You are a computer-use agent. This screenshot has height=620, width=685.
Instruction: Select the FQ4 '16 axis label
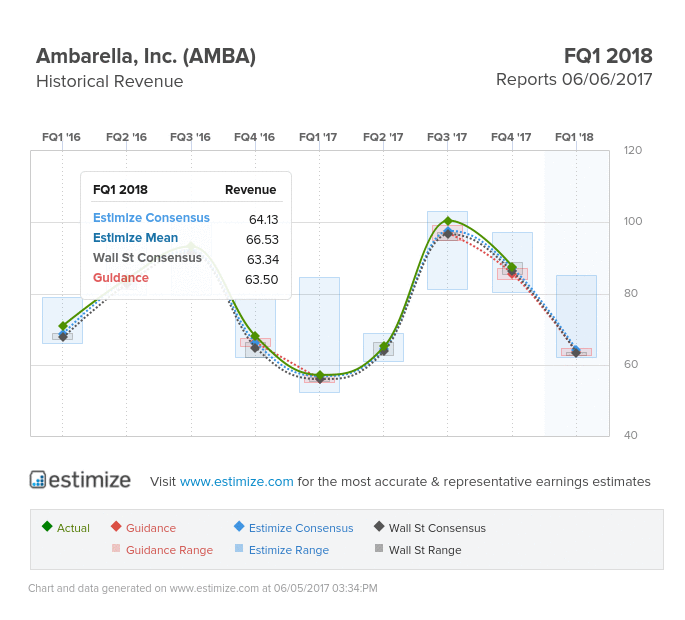click(x=255, y=137)
